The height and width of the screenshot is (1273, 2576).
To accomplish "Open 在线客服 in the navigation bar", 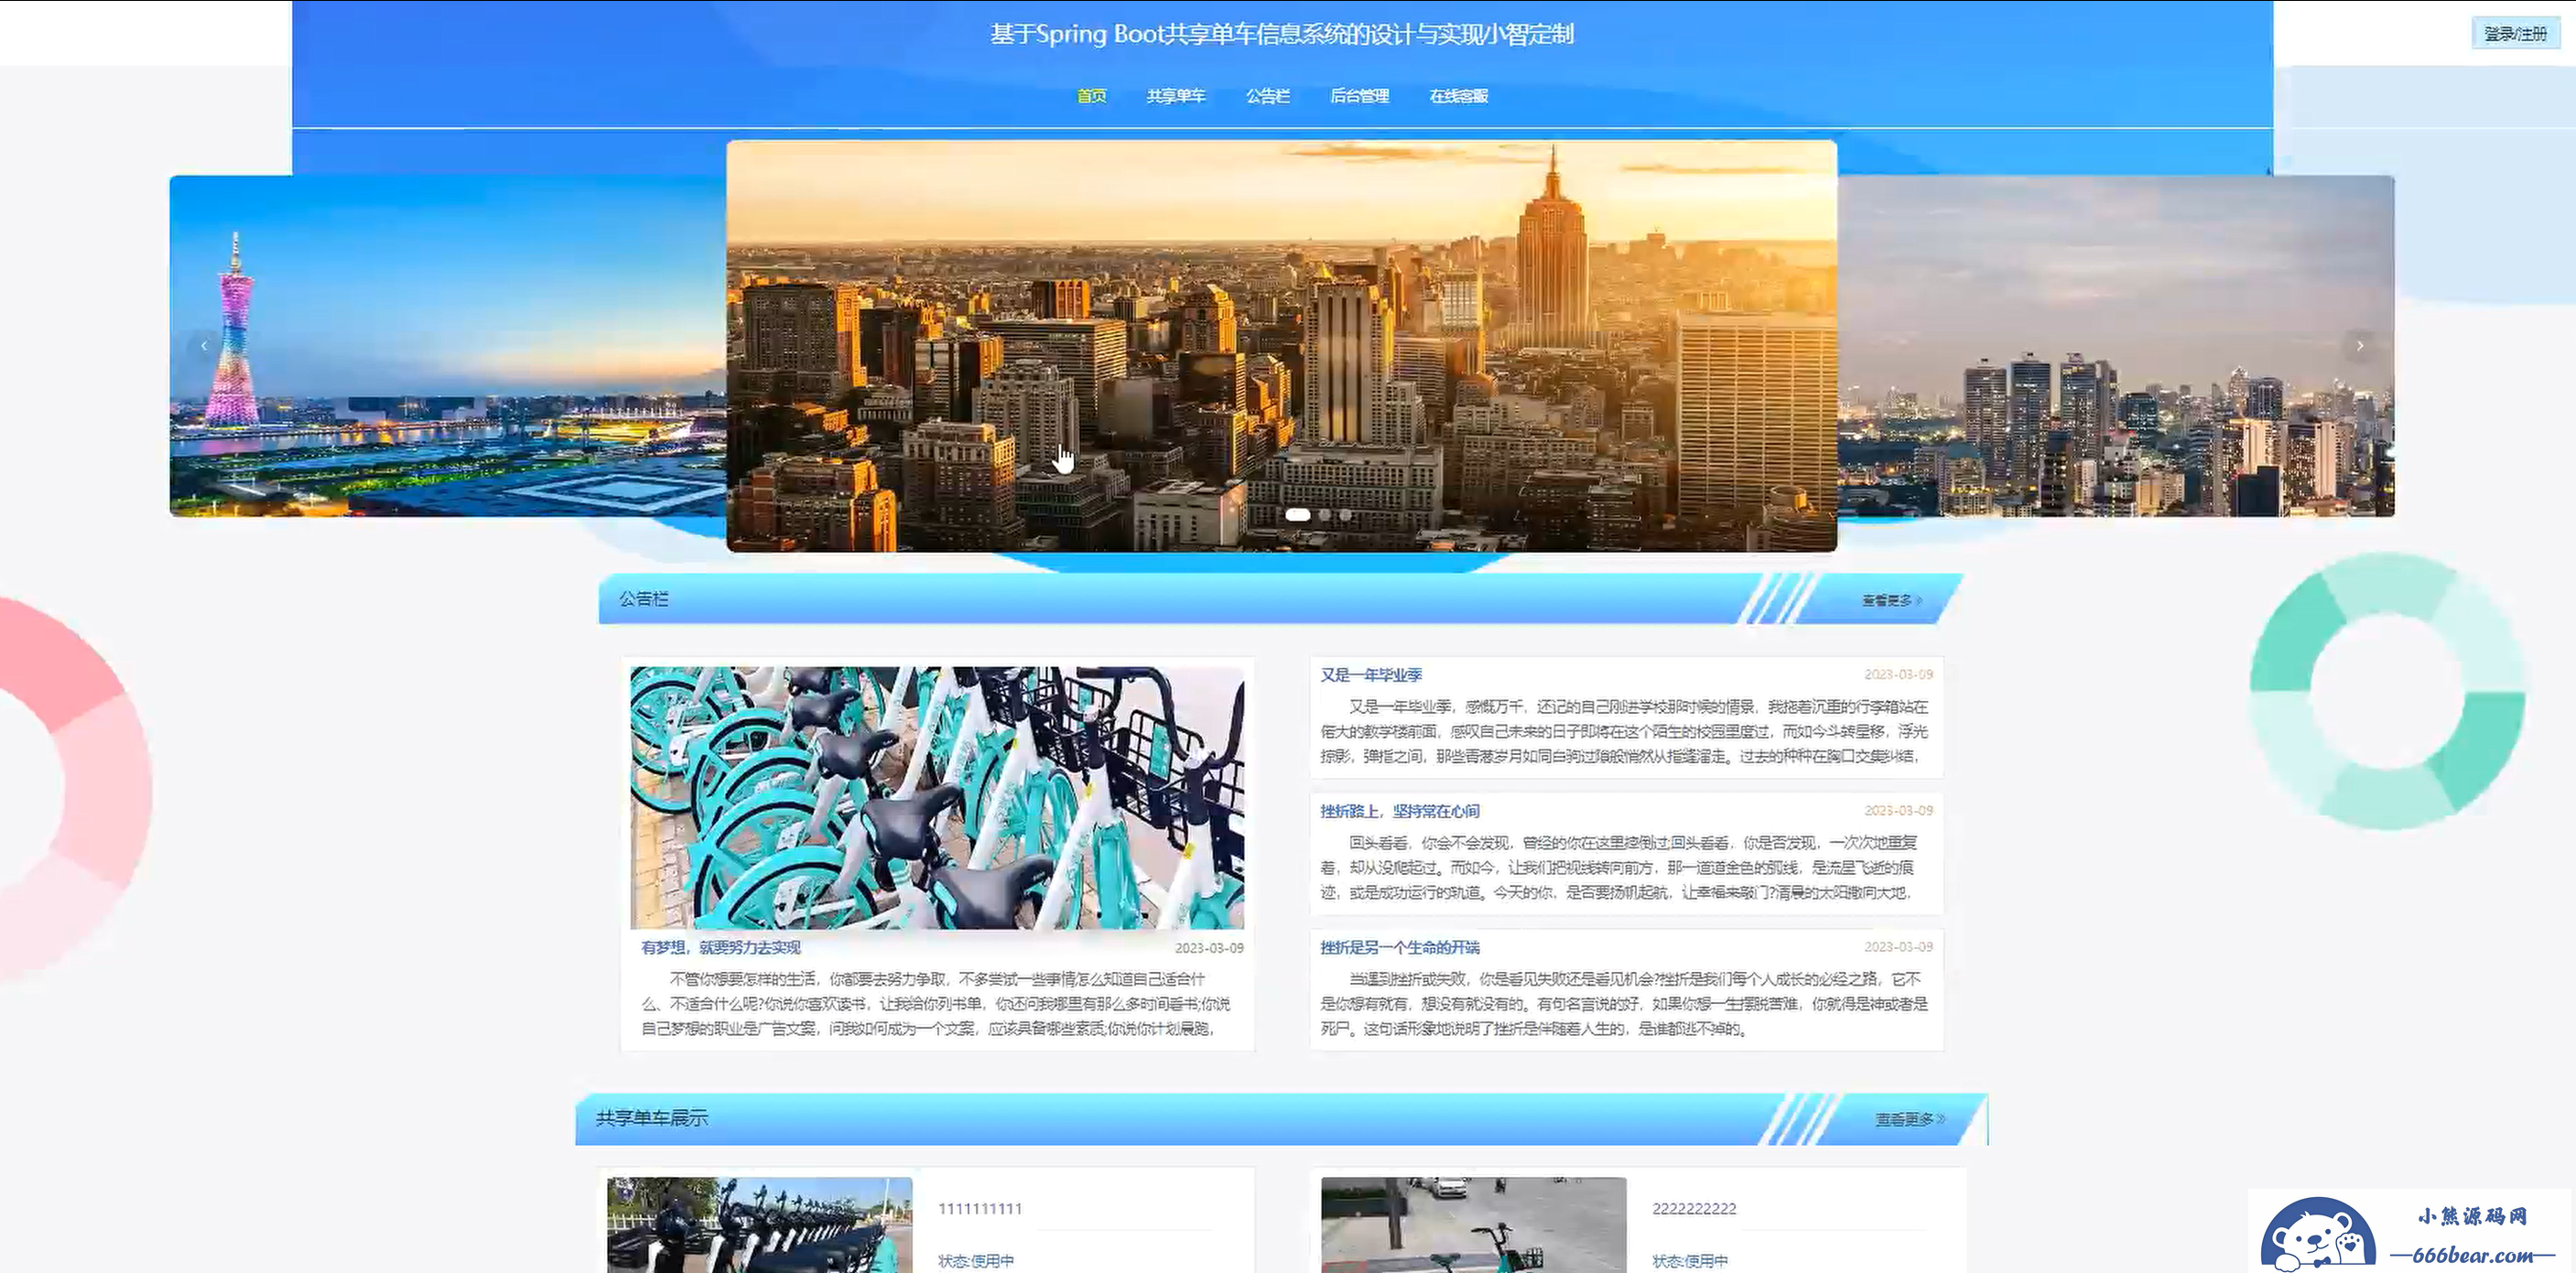I will coord(1458,96).
